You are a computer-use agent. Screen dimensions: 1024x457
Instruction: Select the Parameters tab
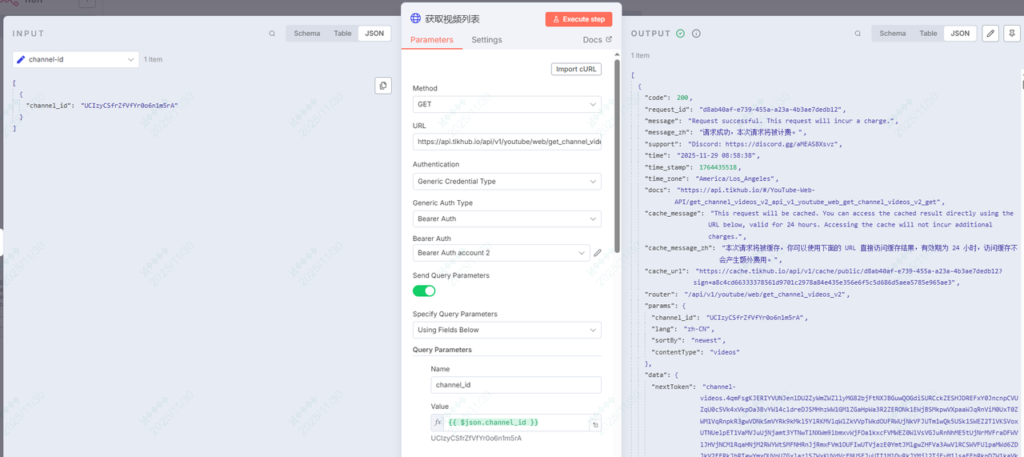[432, 40]
